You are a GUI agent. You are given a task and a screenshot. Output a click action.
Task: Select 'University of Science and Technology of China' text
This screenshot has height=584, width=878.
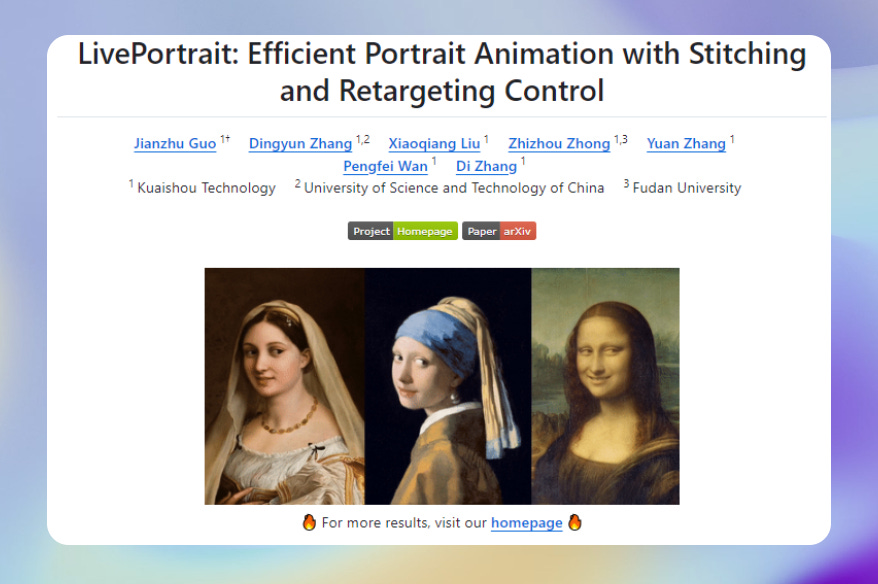click(454, 188)
